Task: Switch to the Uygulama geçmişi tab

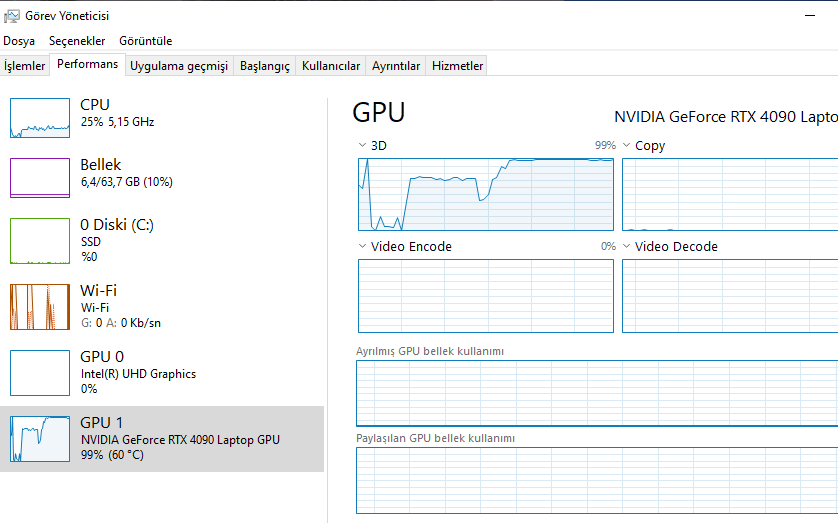Action: 179,66
